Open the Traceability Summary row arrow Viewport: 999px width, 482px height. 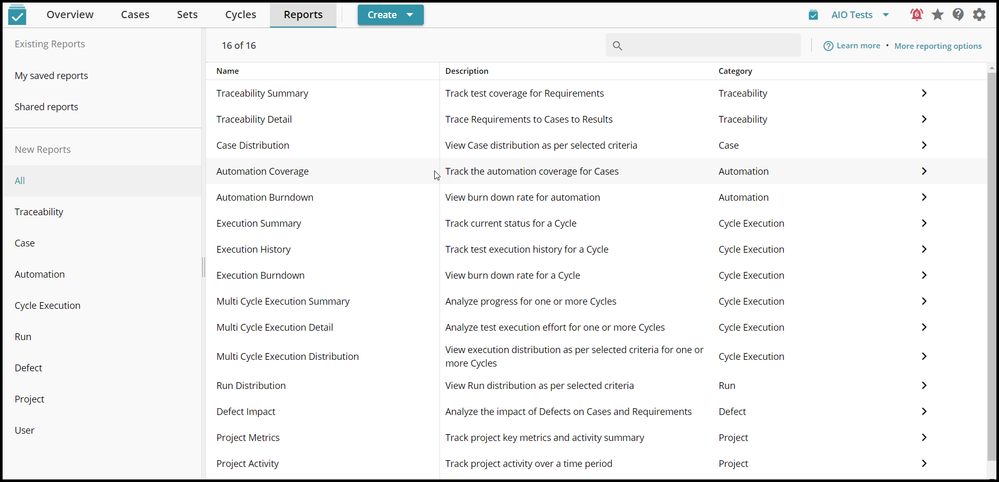pyautogui.click(x=924, y=93)
